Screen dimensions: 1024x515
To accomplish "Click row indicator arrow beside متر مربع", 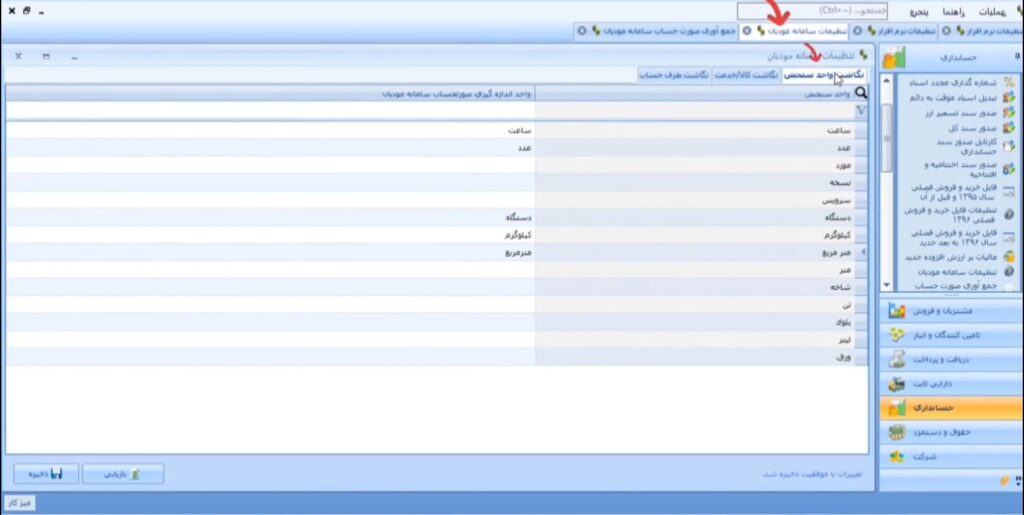I will 862,252.
